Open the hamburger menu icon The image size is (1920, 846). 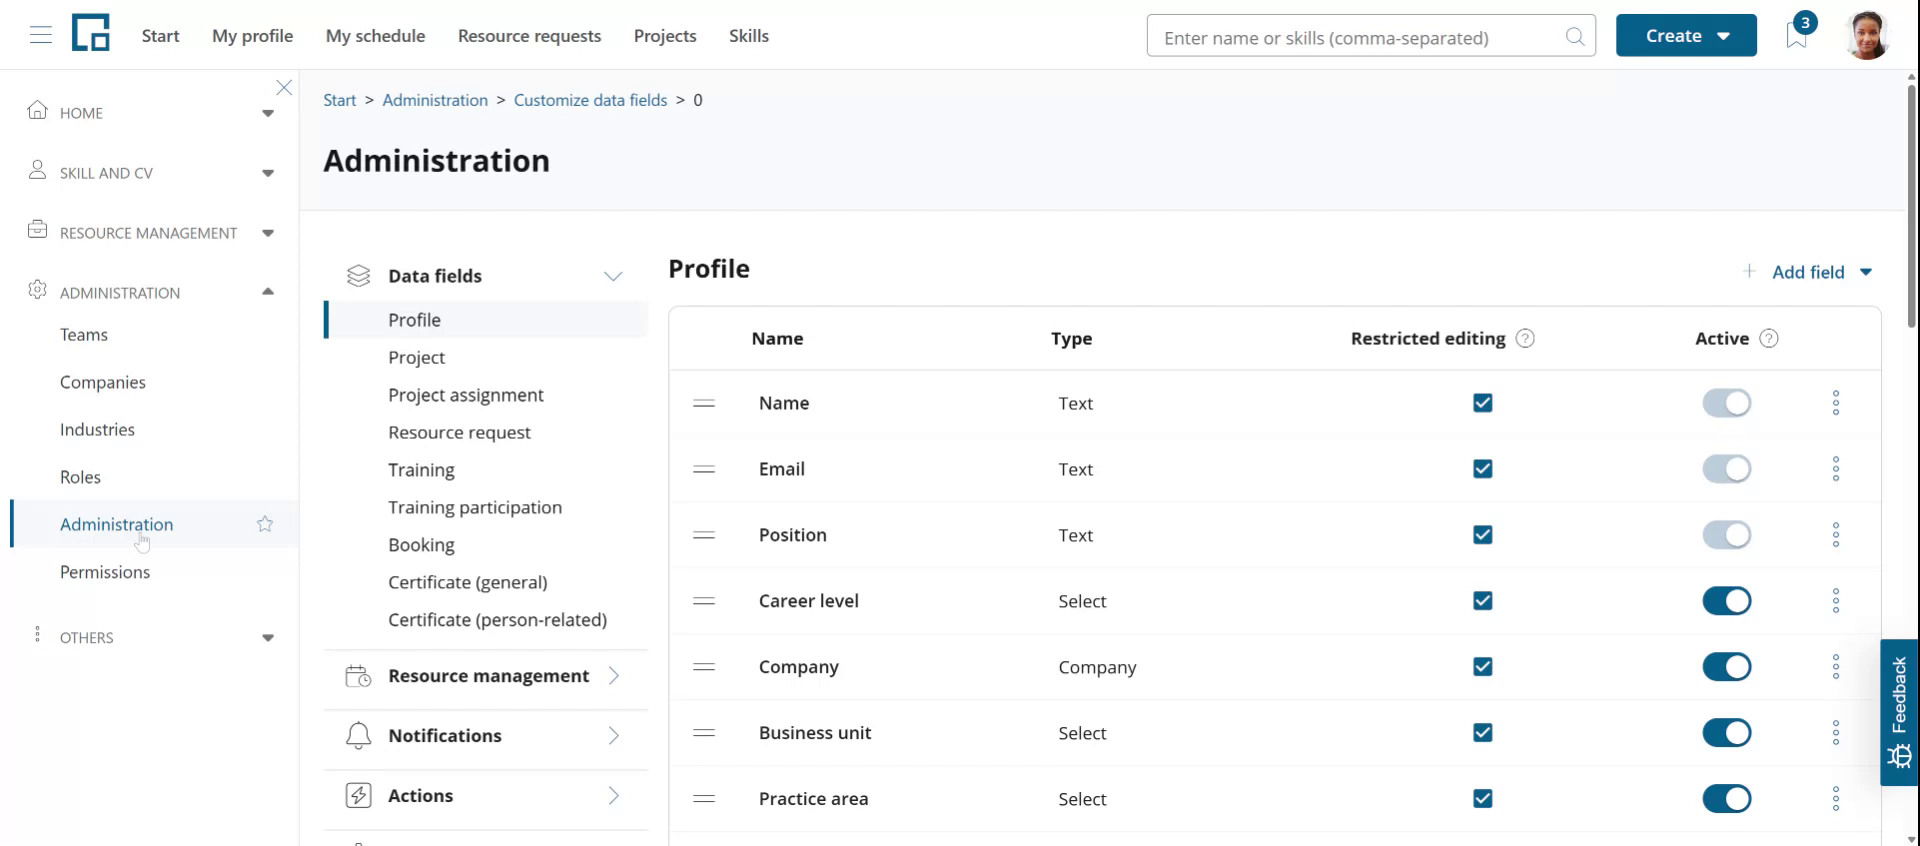(x=41, y=36)
